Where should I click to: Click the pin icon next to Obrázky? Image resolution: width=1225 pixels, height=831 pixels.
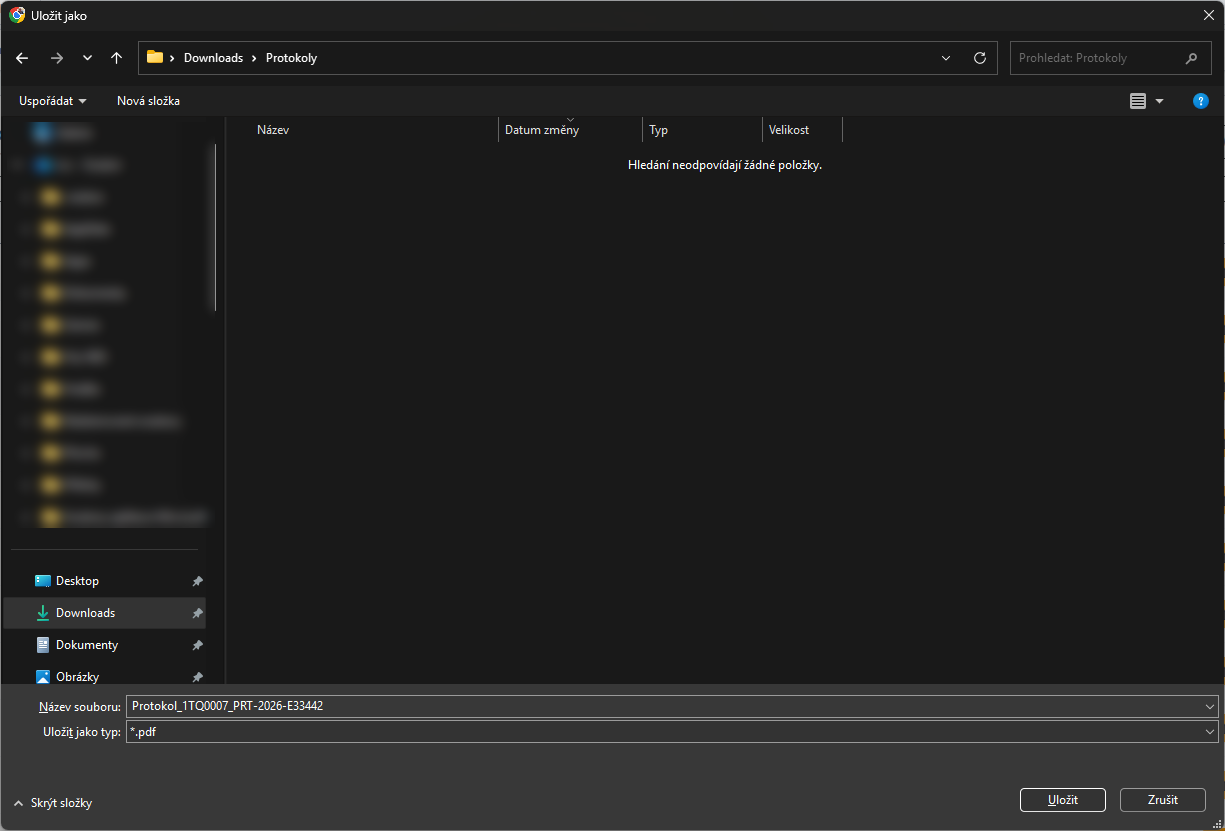click(197, 677)
